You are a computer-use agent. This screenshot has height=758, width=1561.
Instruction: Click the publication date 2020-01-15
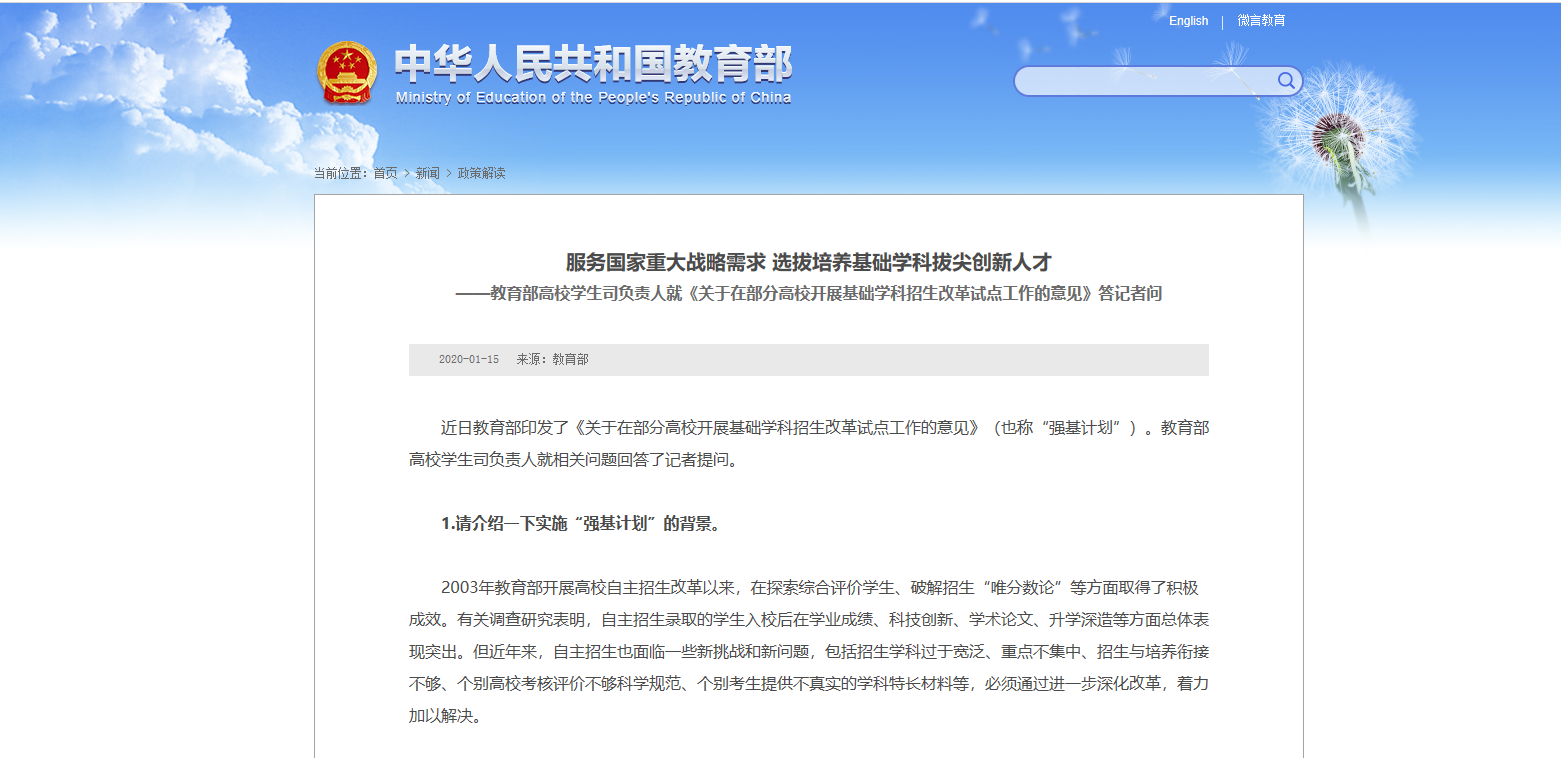469,360
